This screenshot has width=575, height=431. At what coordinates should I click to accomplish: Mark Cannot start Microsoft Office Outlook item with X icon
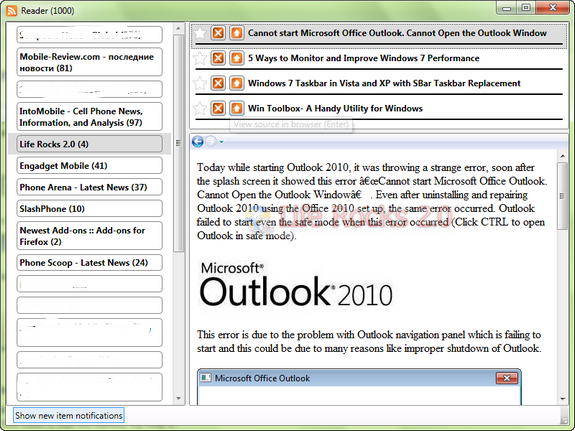click(218, 33)
